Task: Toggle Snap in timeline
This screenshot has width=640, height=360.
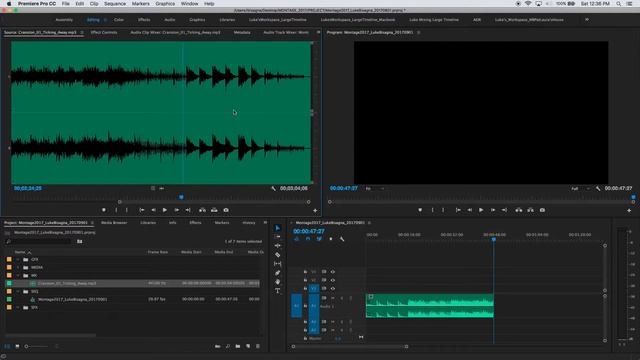Action: (x=308, y=239)
